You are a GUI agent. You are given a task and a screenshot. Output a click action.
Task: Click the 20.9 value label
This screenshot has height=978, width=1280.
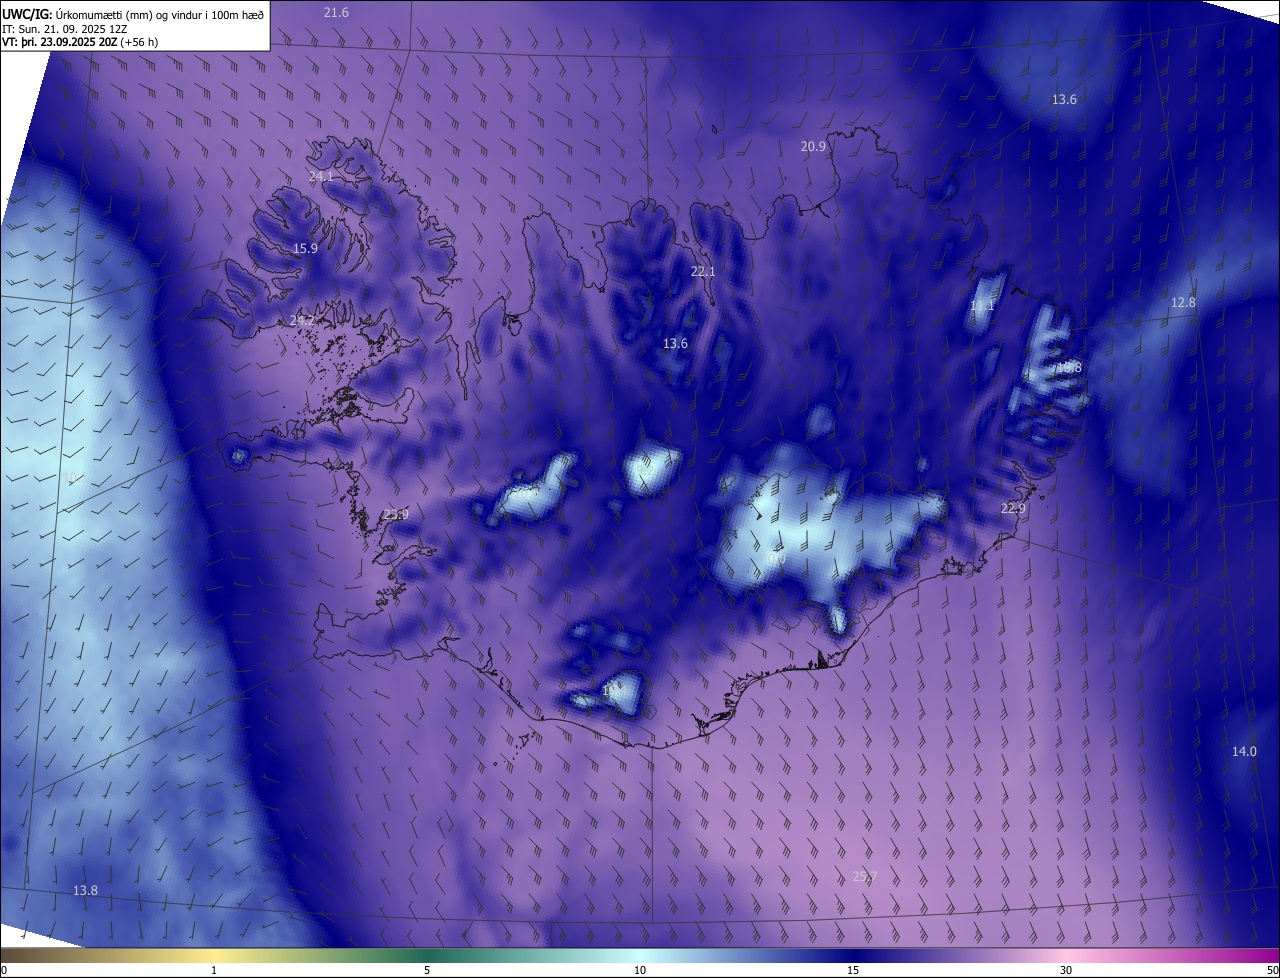point(814,146)
